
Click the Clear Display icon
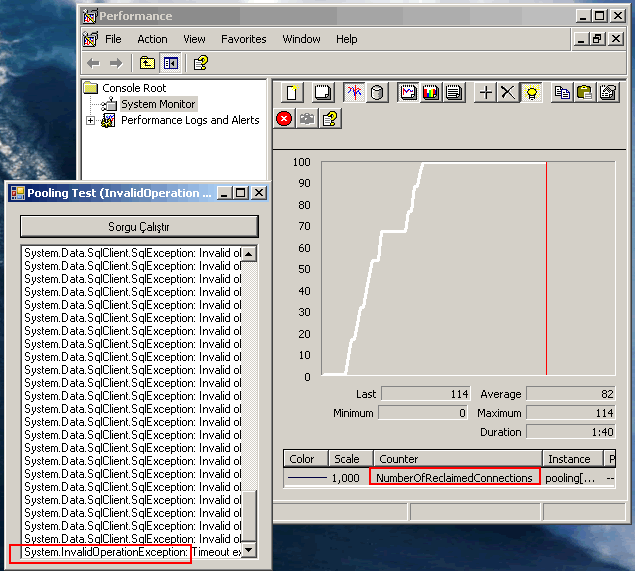(323, 93)
